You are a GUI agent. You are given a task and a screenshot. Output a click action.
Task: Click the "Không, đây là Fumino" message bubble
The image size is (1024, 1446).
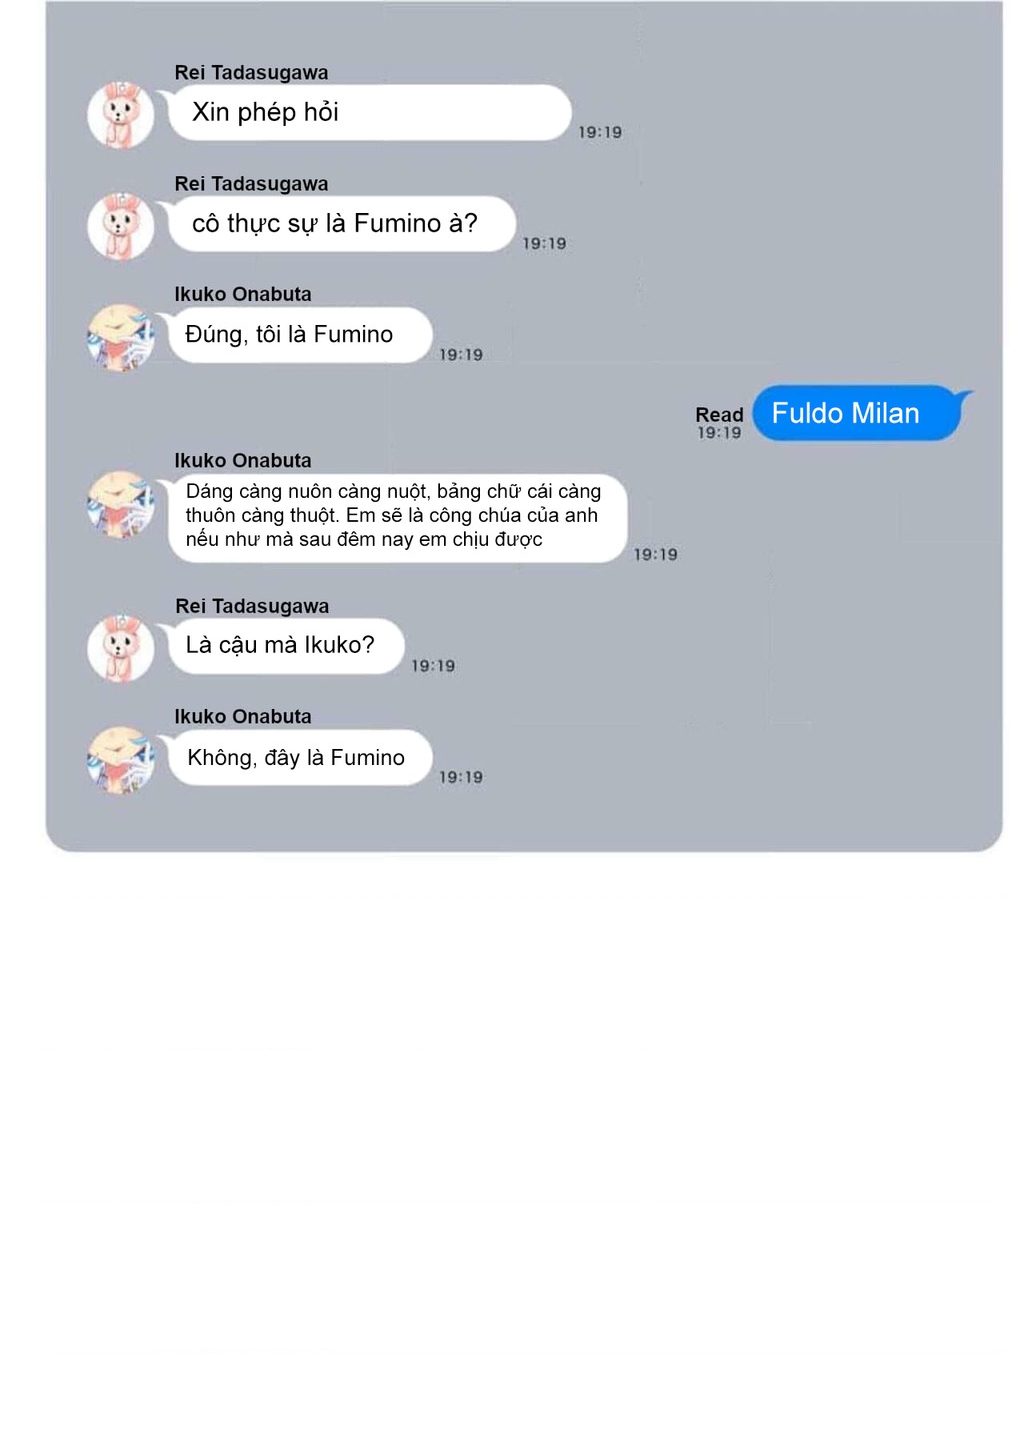point(299,757)
